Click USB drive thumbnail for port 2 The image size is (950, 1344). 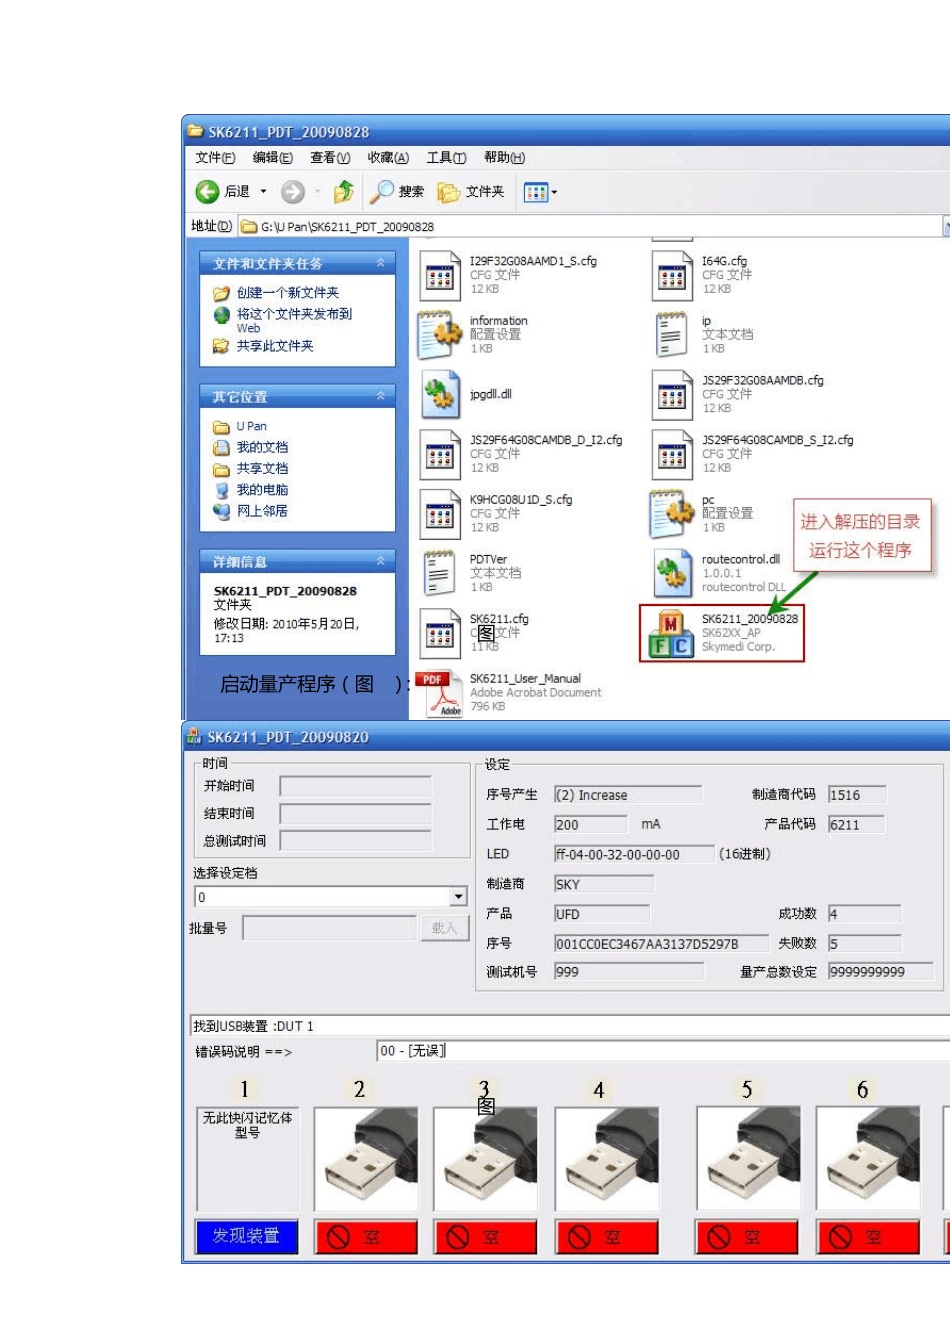point(366,1159)
